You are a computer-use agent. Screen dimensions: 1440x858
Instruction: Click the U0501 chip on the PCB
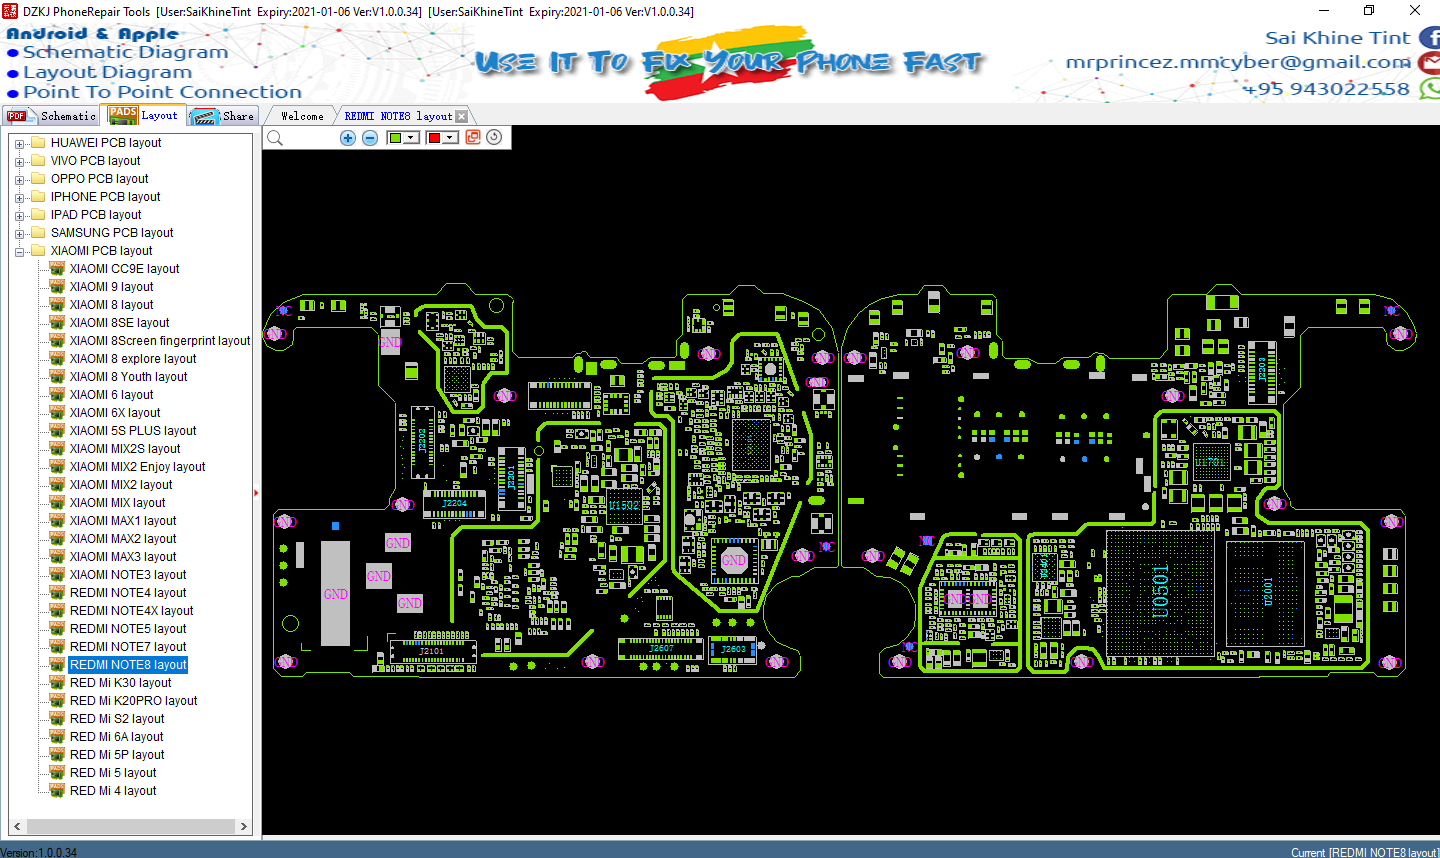click(1160, 591)
